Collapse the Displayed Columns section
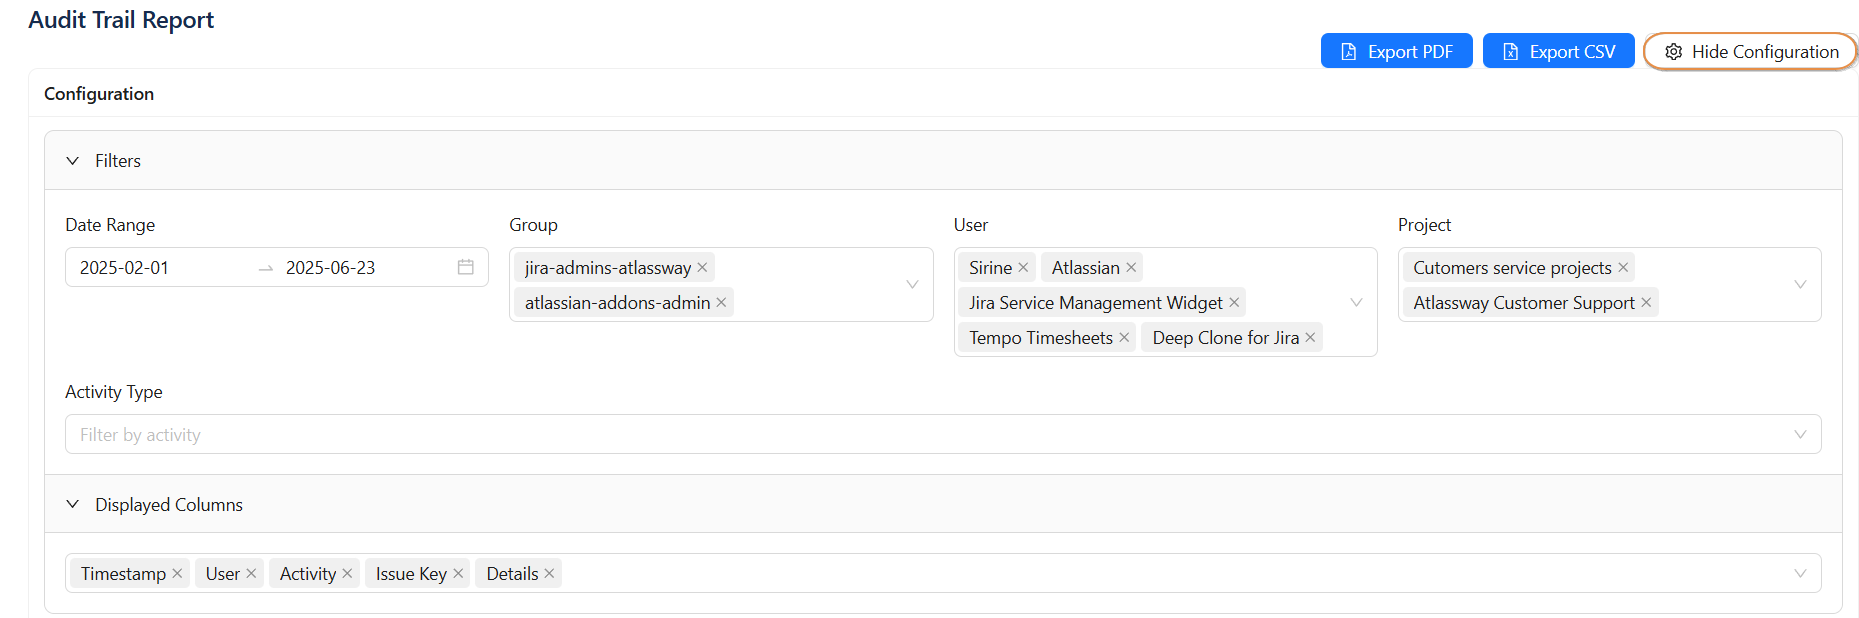 click(x=73, y=505)
